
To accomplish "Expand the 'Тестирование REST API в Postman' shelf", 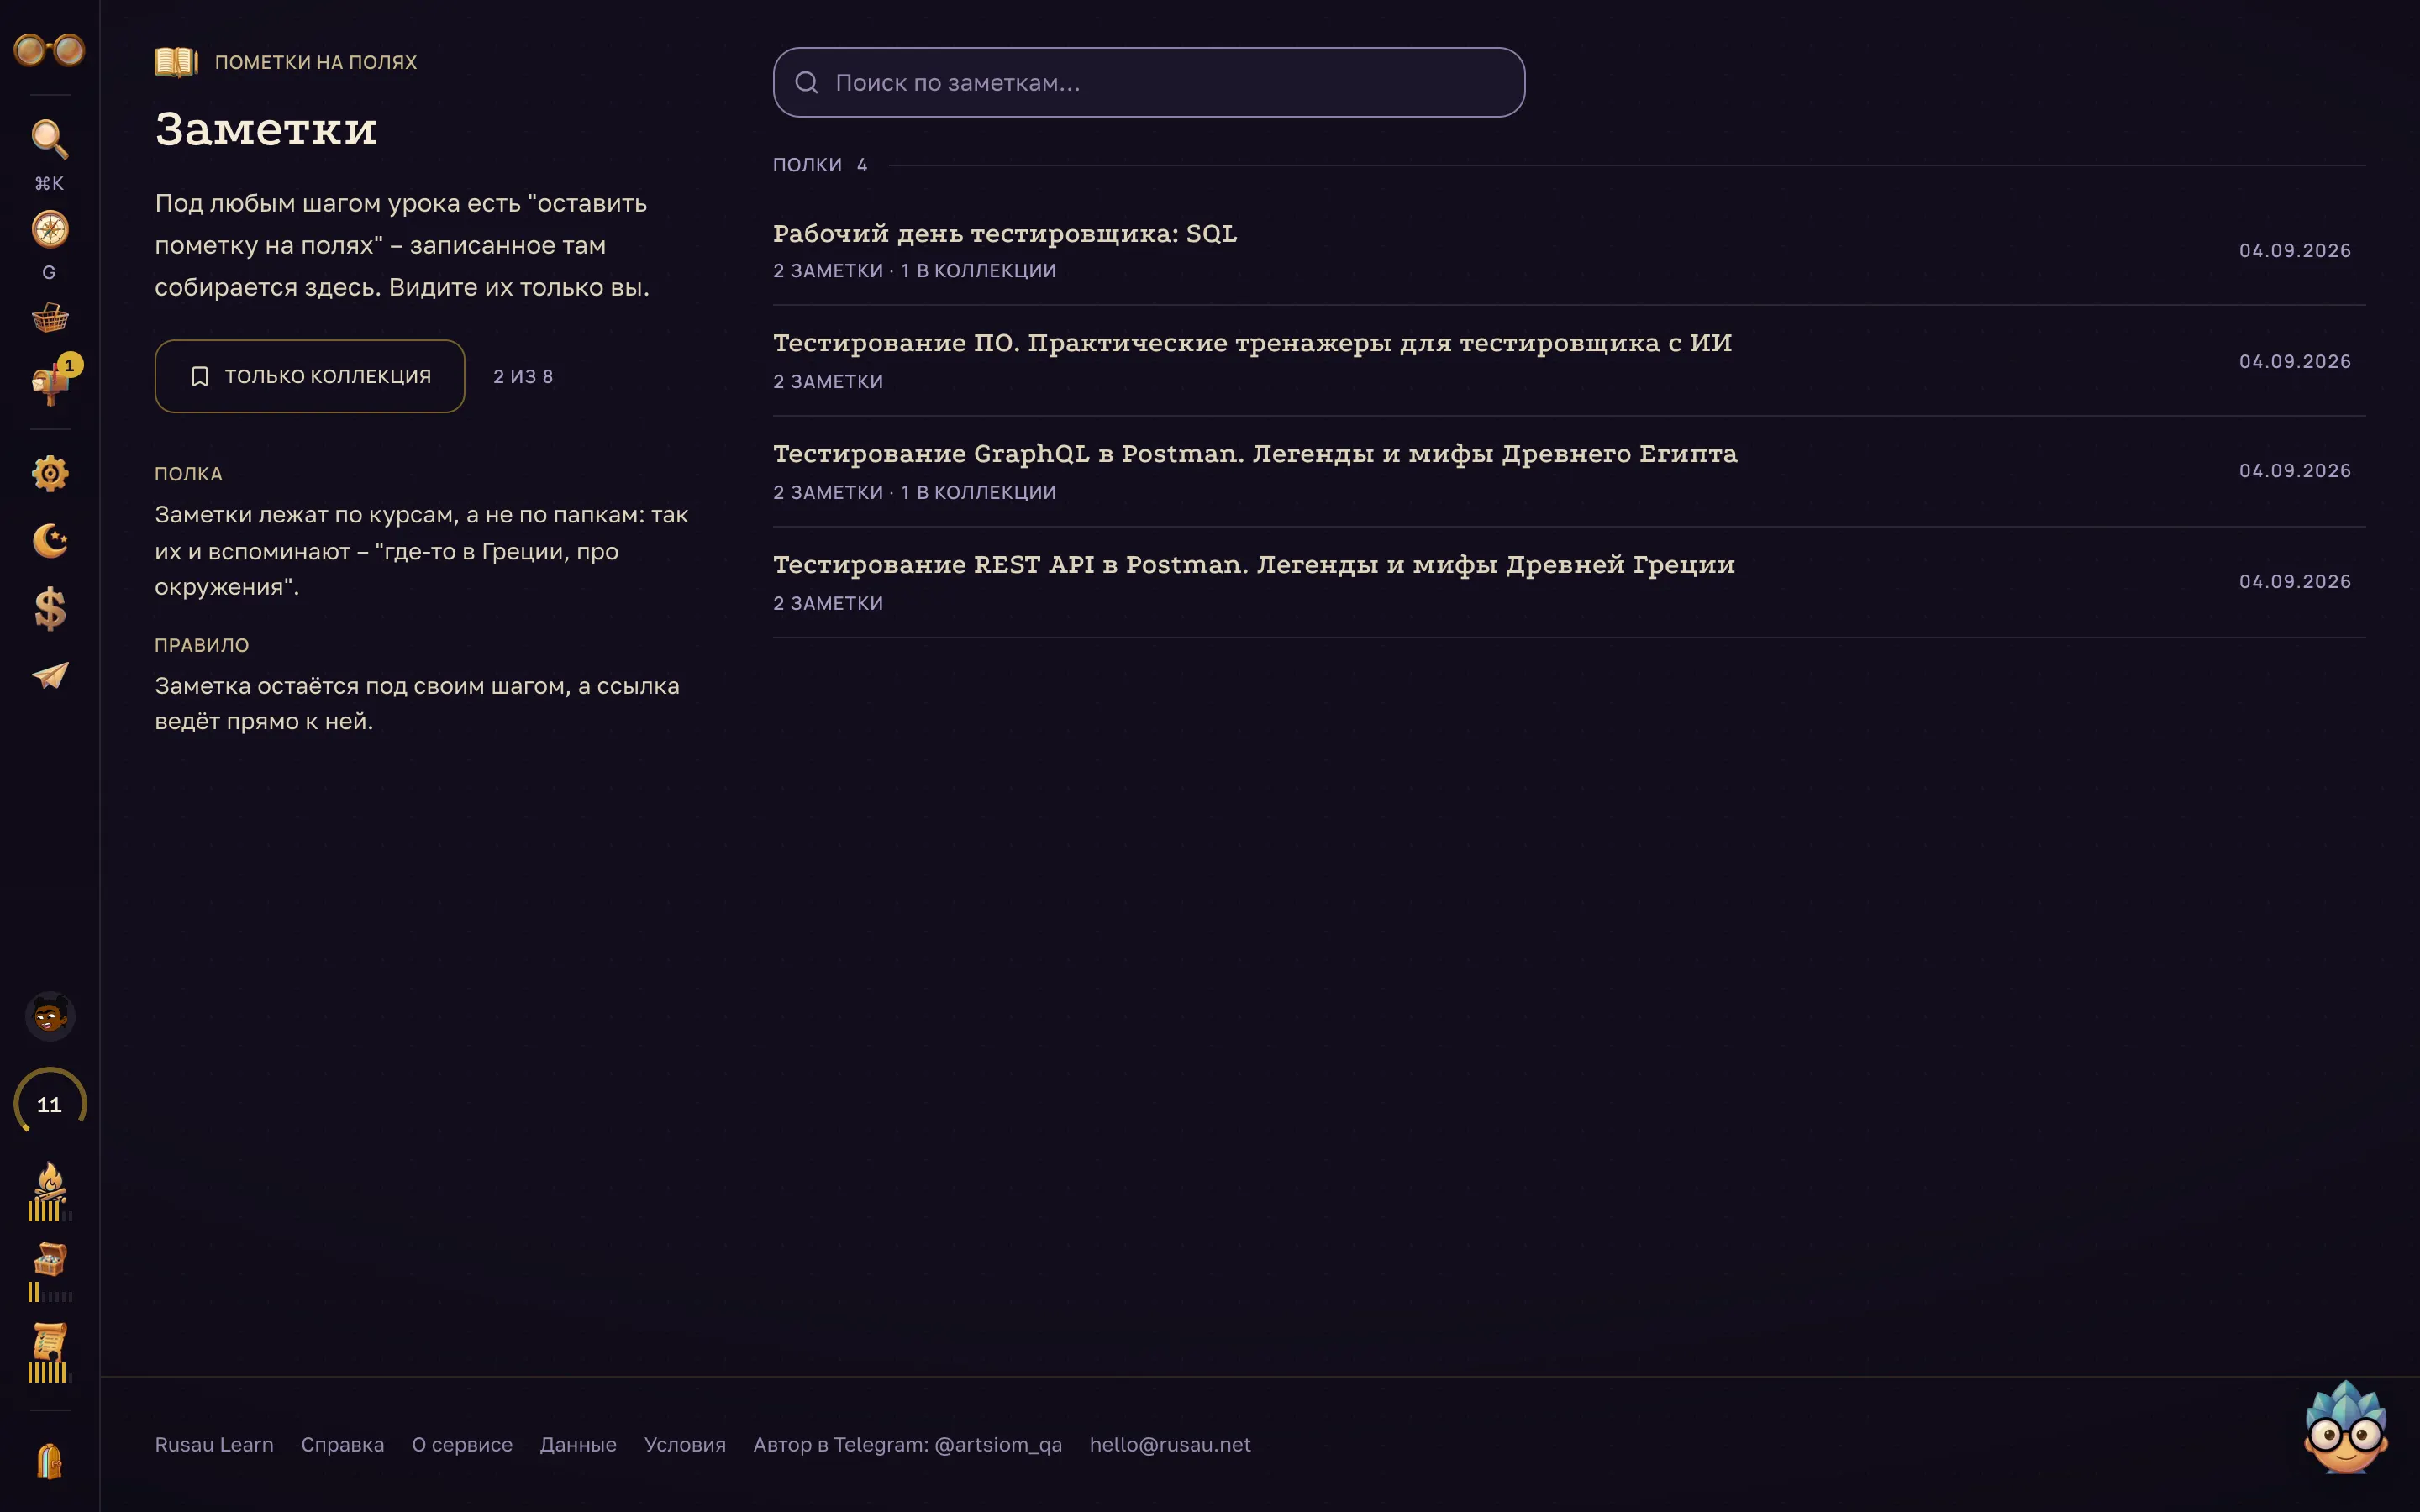I will (1569, 582).
